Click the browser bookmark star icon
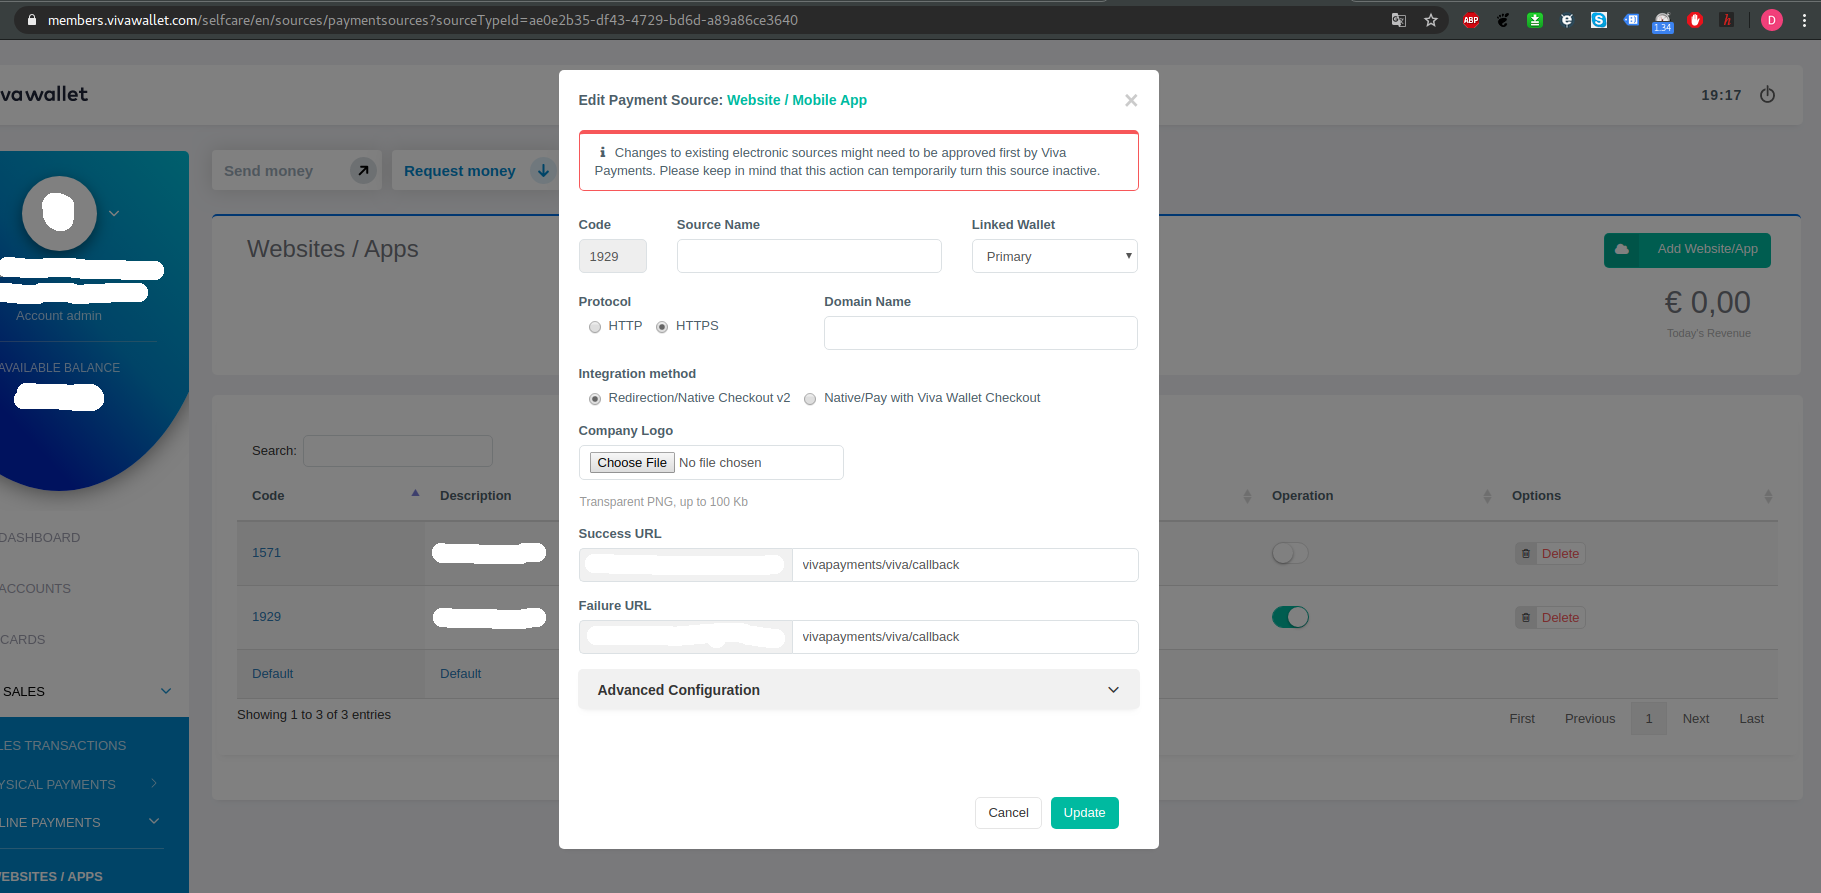The width and height of the screenshot is (1821, 893). 1431,20
